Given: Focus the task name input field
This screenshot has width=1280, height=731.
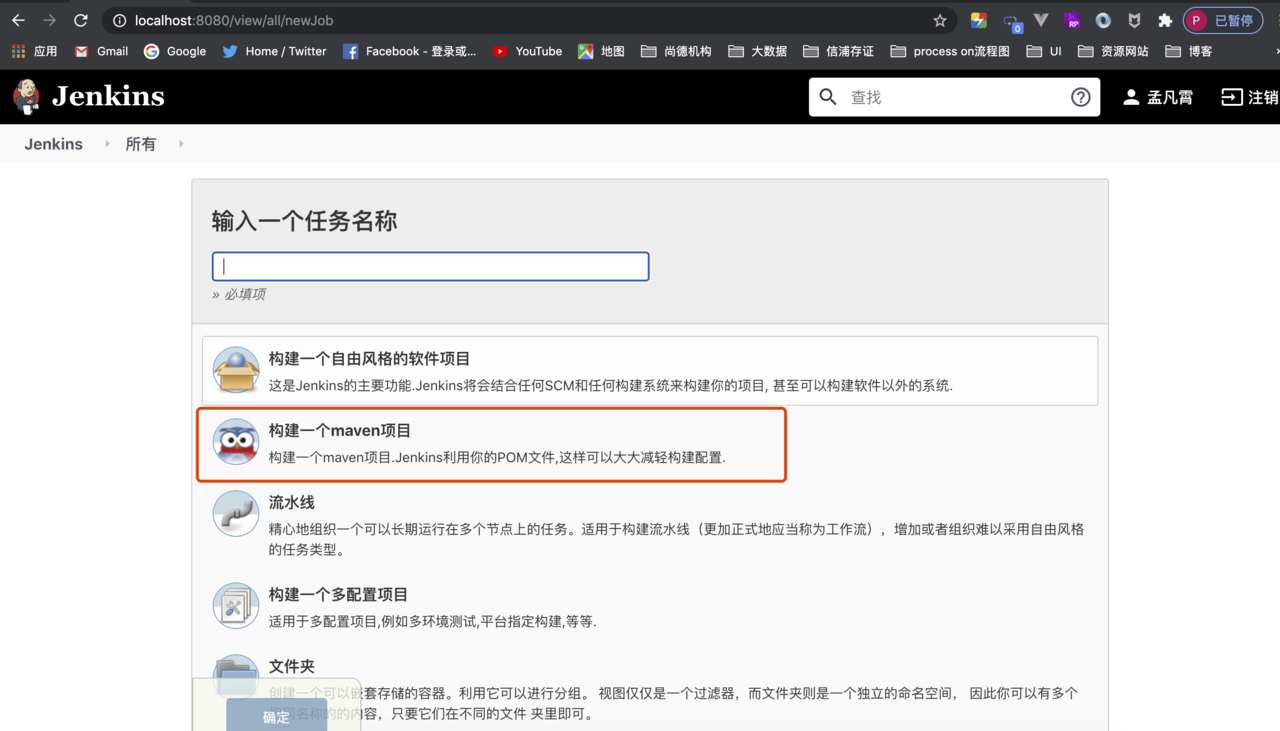Looking at the screenshot, I should (430, 266).
